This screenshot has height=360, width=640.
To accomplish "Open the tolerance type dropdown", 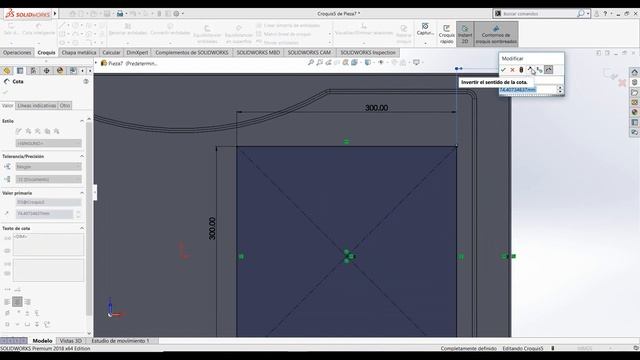I will tap(49, 167).
